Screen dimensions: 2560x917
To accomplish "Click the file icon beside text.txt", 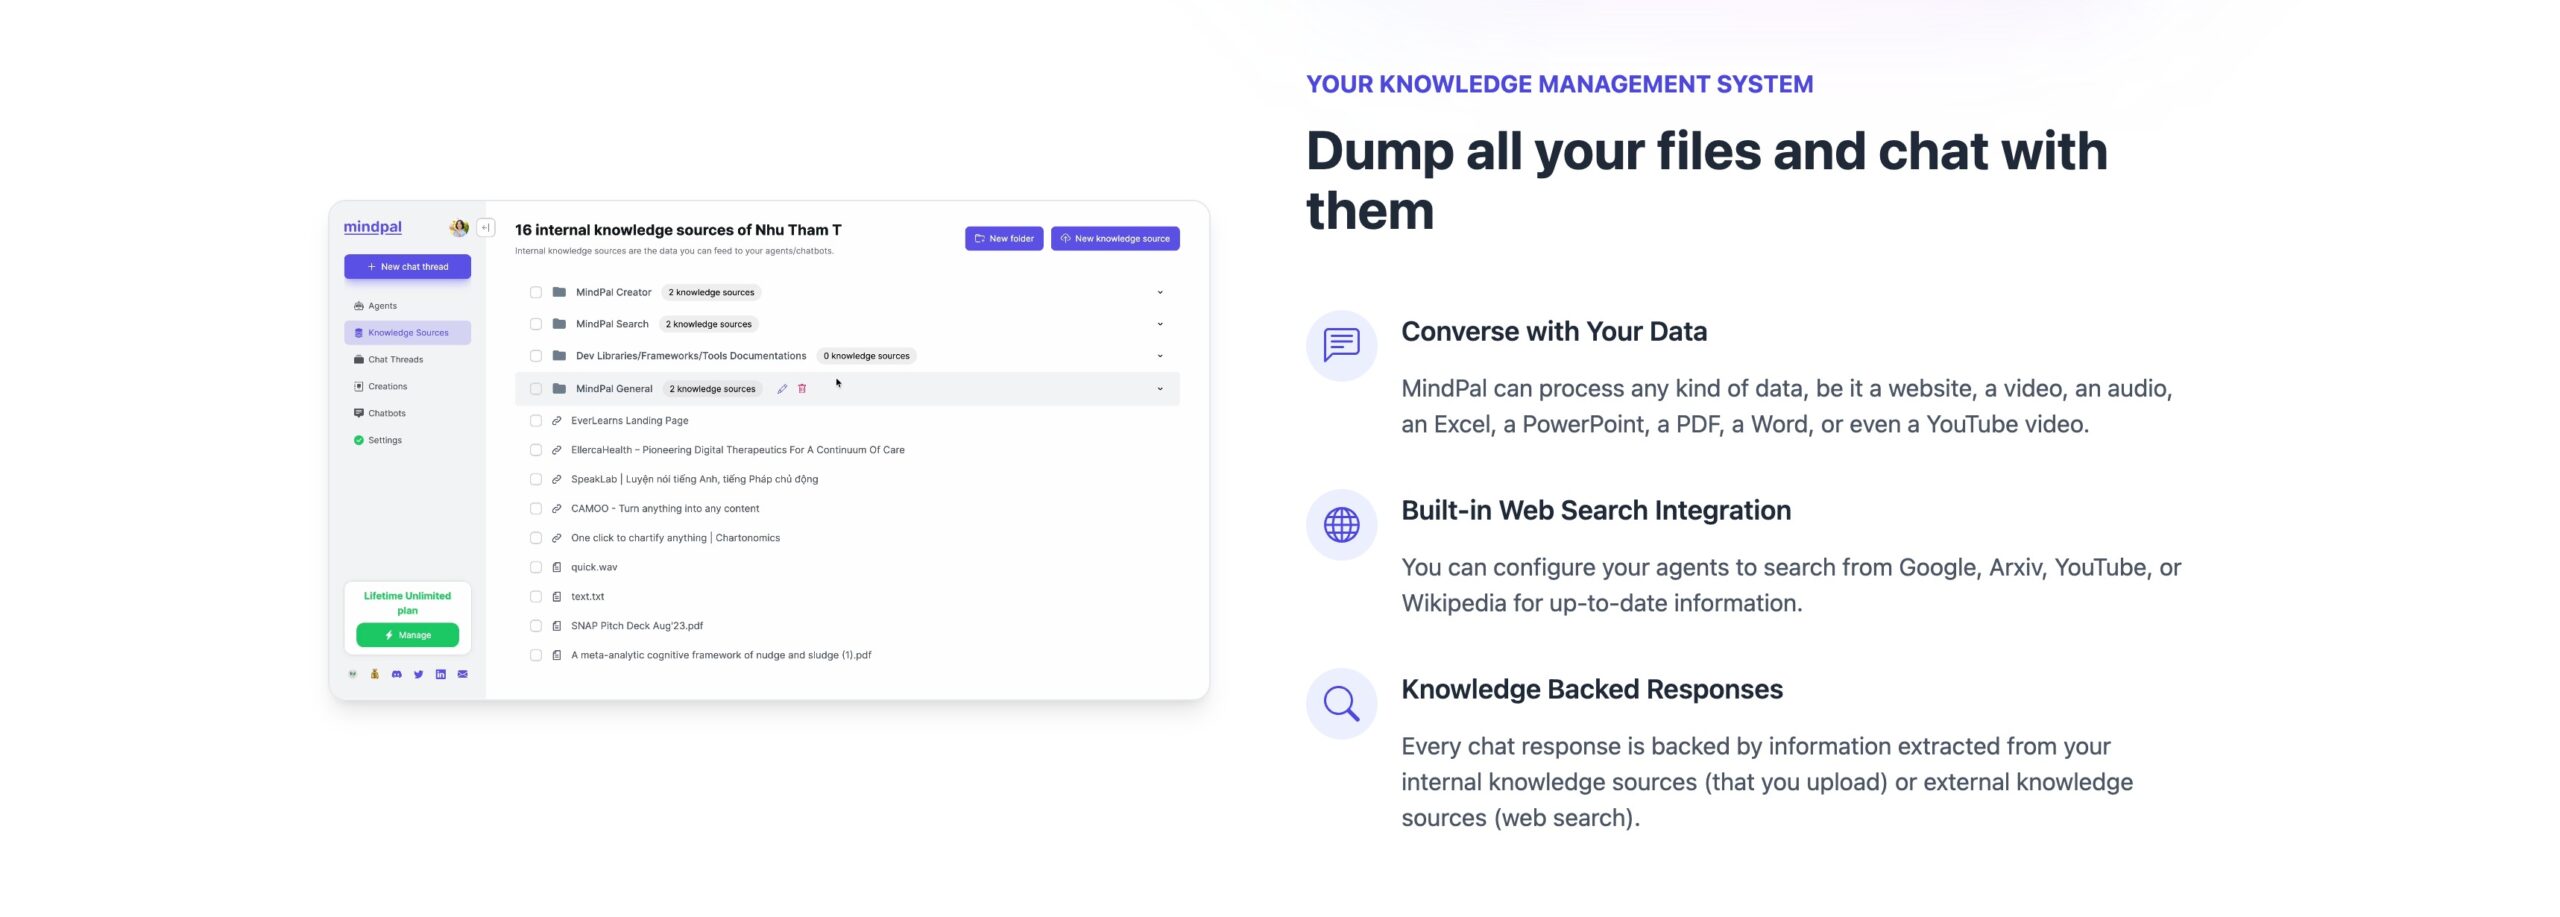I will [x=557, y=597].
